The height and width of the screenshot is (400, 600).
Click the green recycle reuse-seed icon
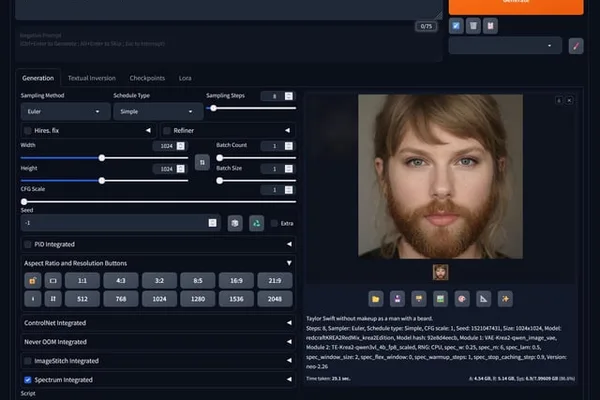pos(256,223)
